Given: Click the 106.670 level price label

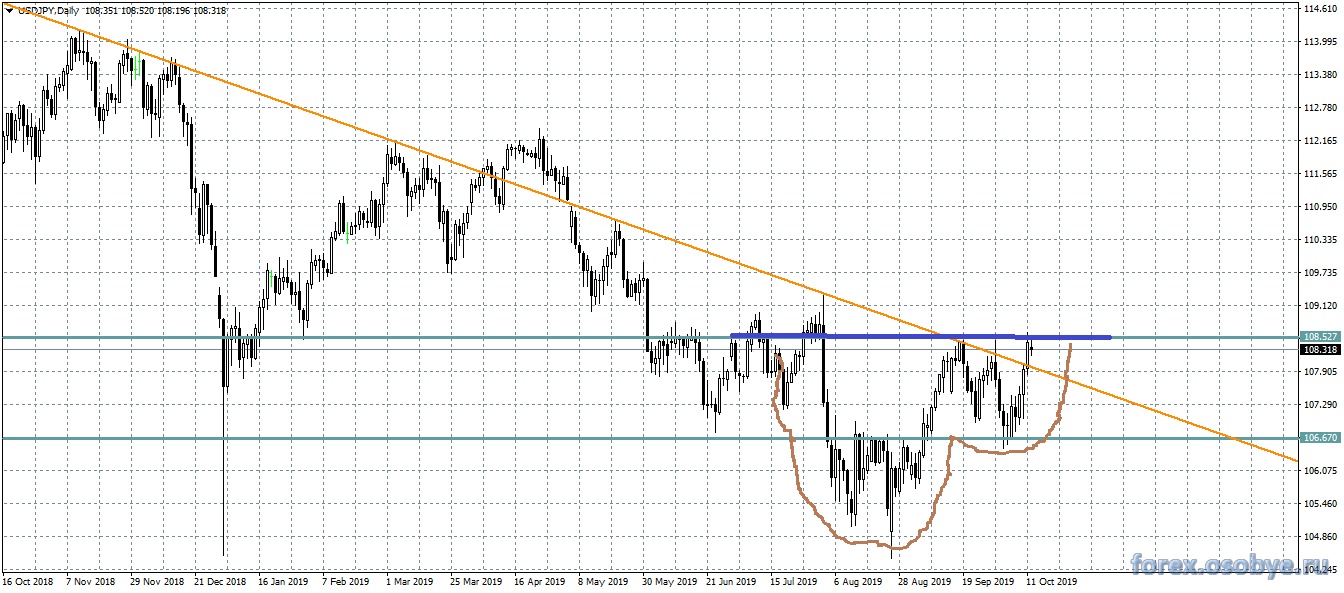Looking at the screenshot, I should (1319, 438).
